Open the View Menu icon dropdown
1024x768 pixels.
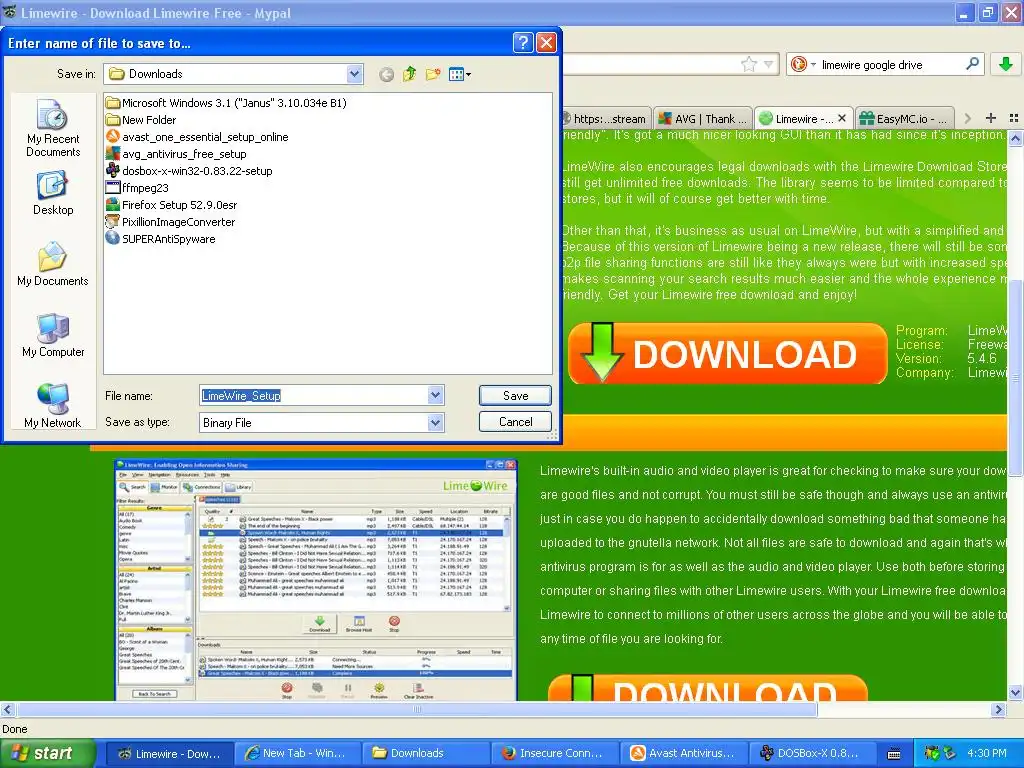pyautogui.click(x=460, y=74)
